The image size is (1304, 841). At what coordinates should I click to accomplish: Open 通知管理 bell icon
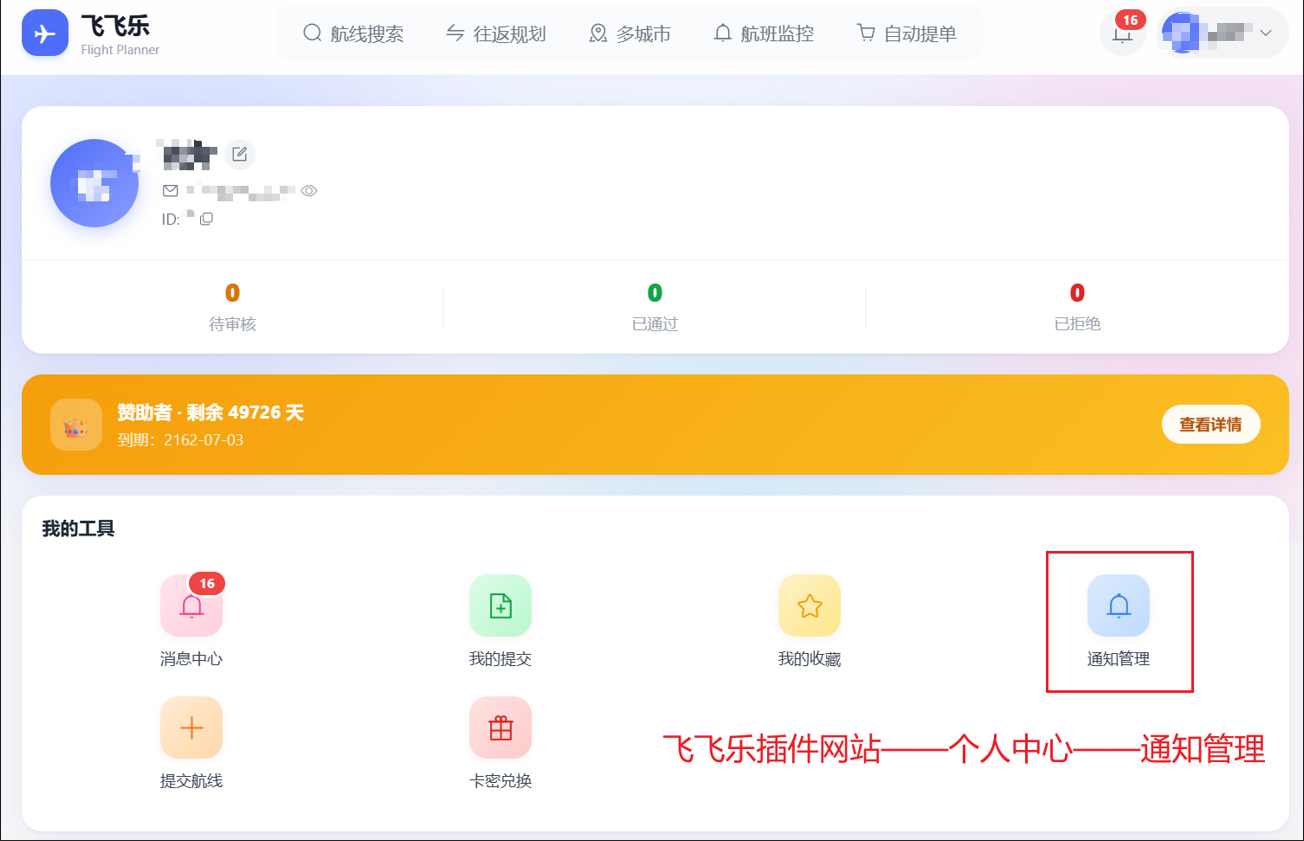tap(1118, 606)
